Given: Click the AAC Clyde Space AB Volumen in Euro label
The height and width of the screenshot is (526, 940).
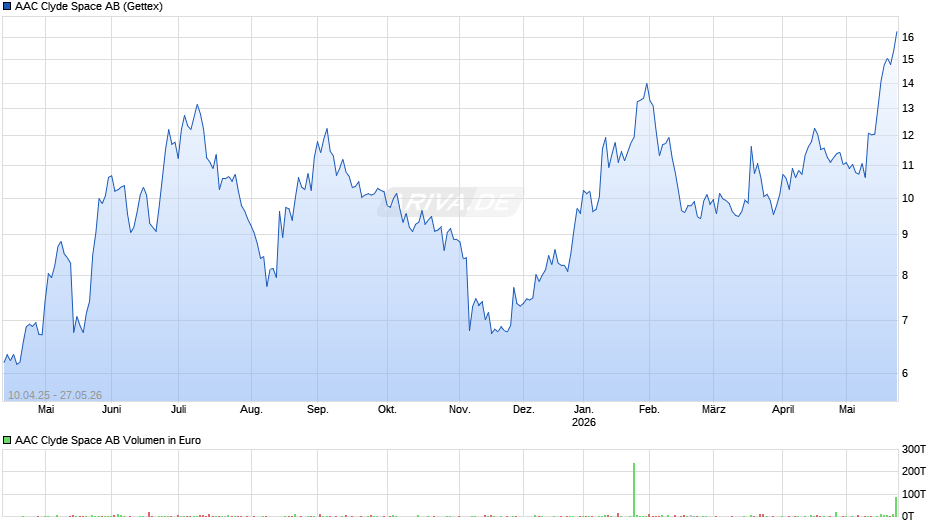Looking at the screenshot, I should [x=108, y=440].
